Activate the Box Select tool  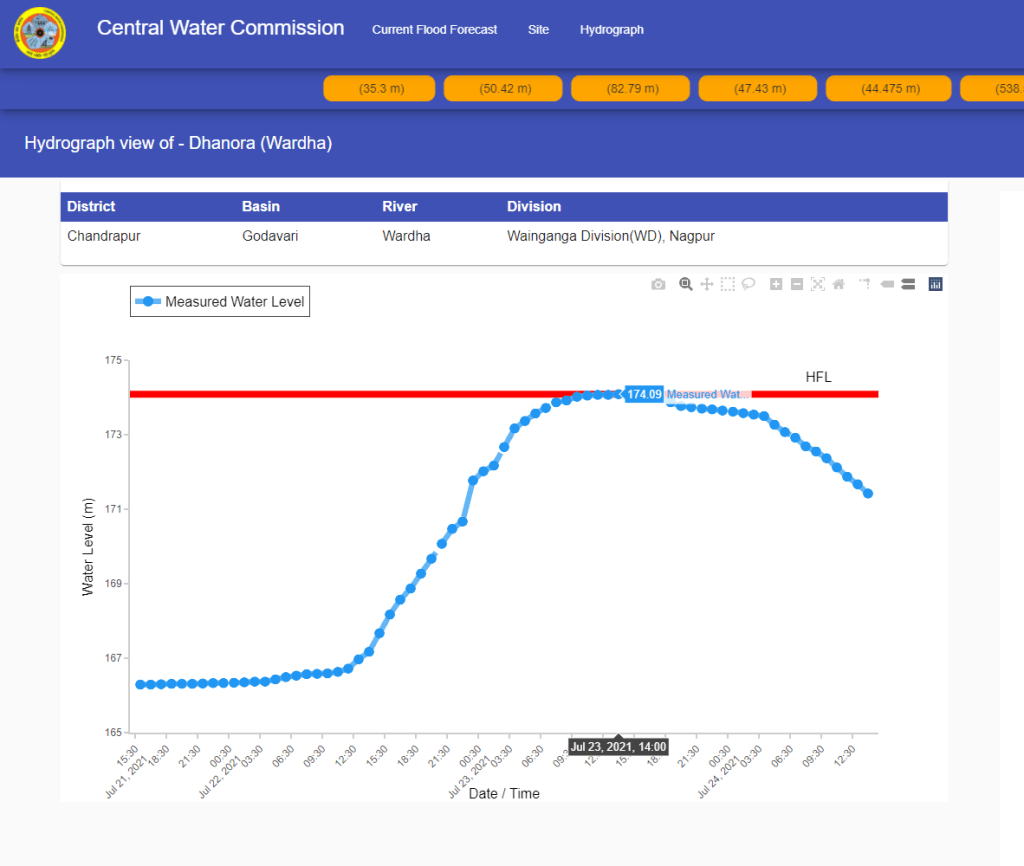pos(728,285)
